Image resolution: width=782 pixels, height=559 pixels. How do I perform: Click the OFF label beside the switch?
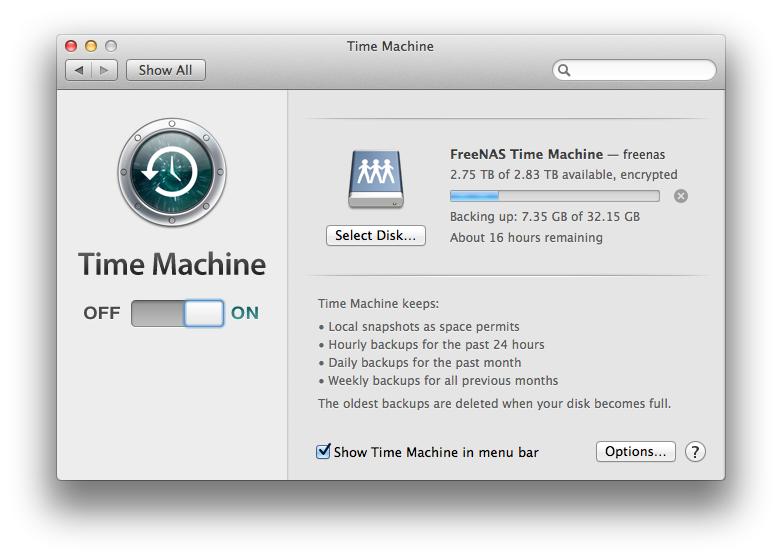point(102,313)
